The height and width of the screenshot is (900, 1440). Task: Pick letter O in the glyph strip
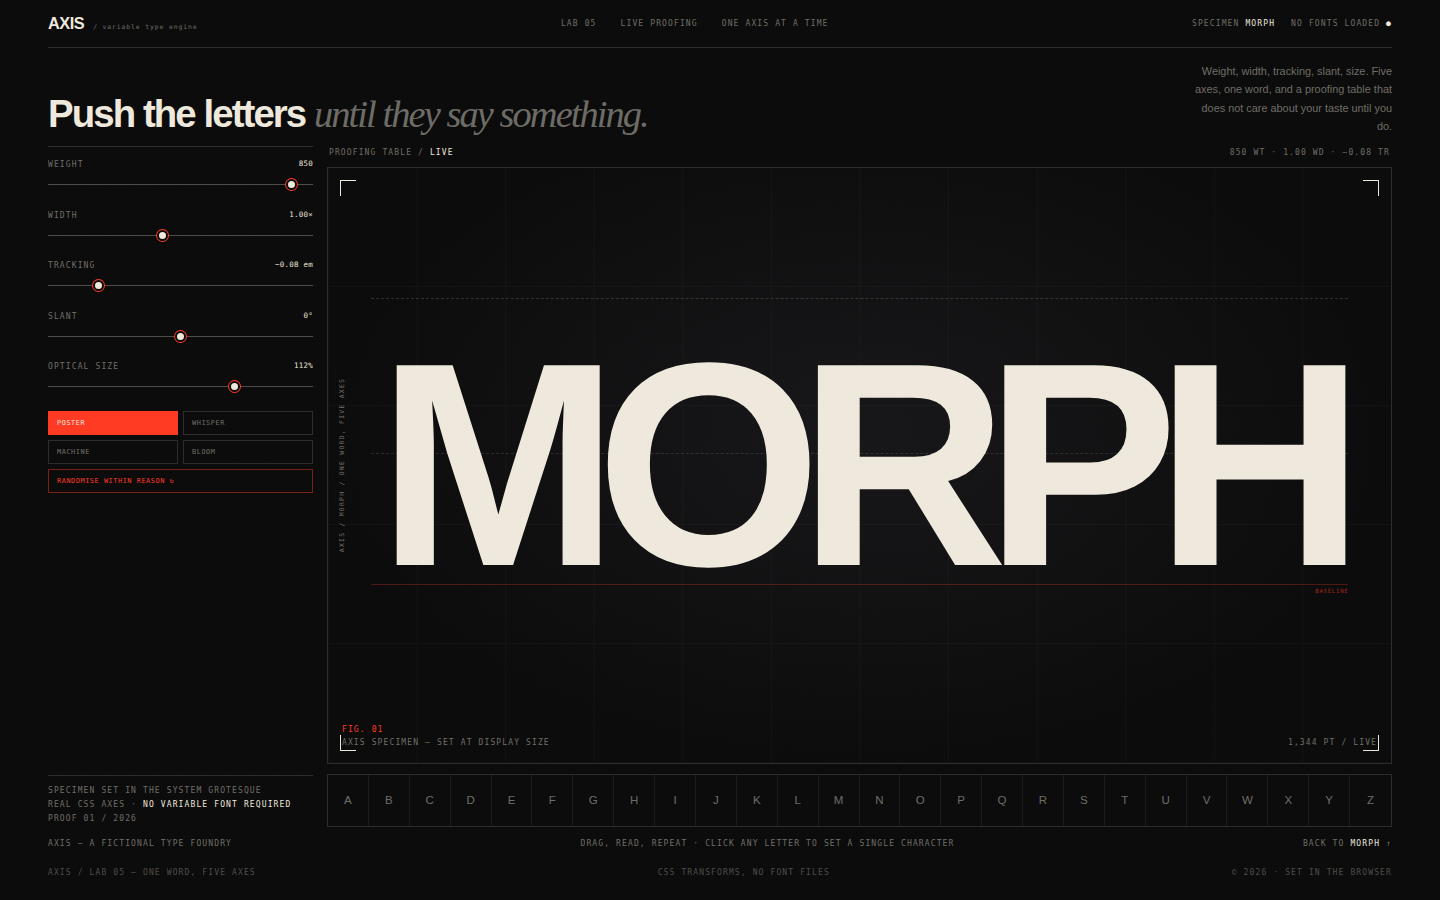(x=920, y=800)
